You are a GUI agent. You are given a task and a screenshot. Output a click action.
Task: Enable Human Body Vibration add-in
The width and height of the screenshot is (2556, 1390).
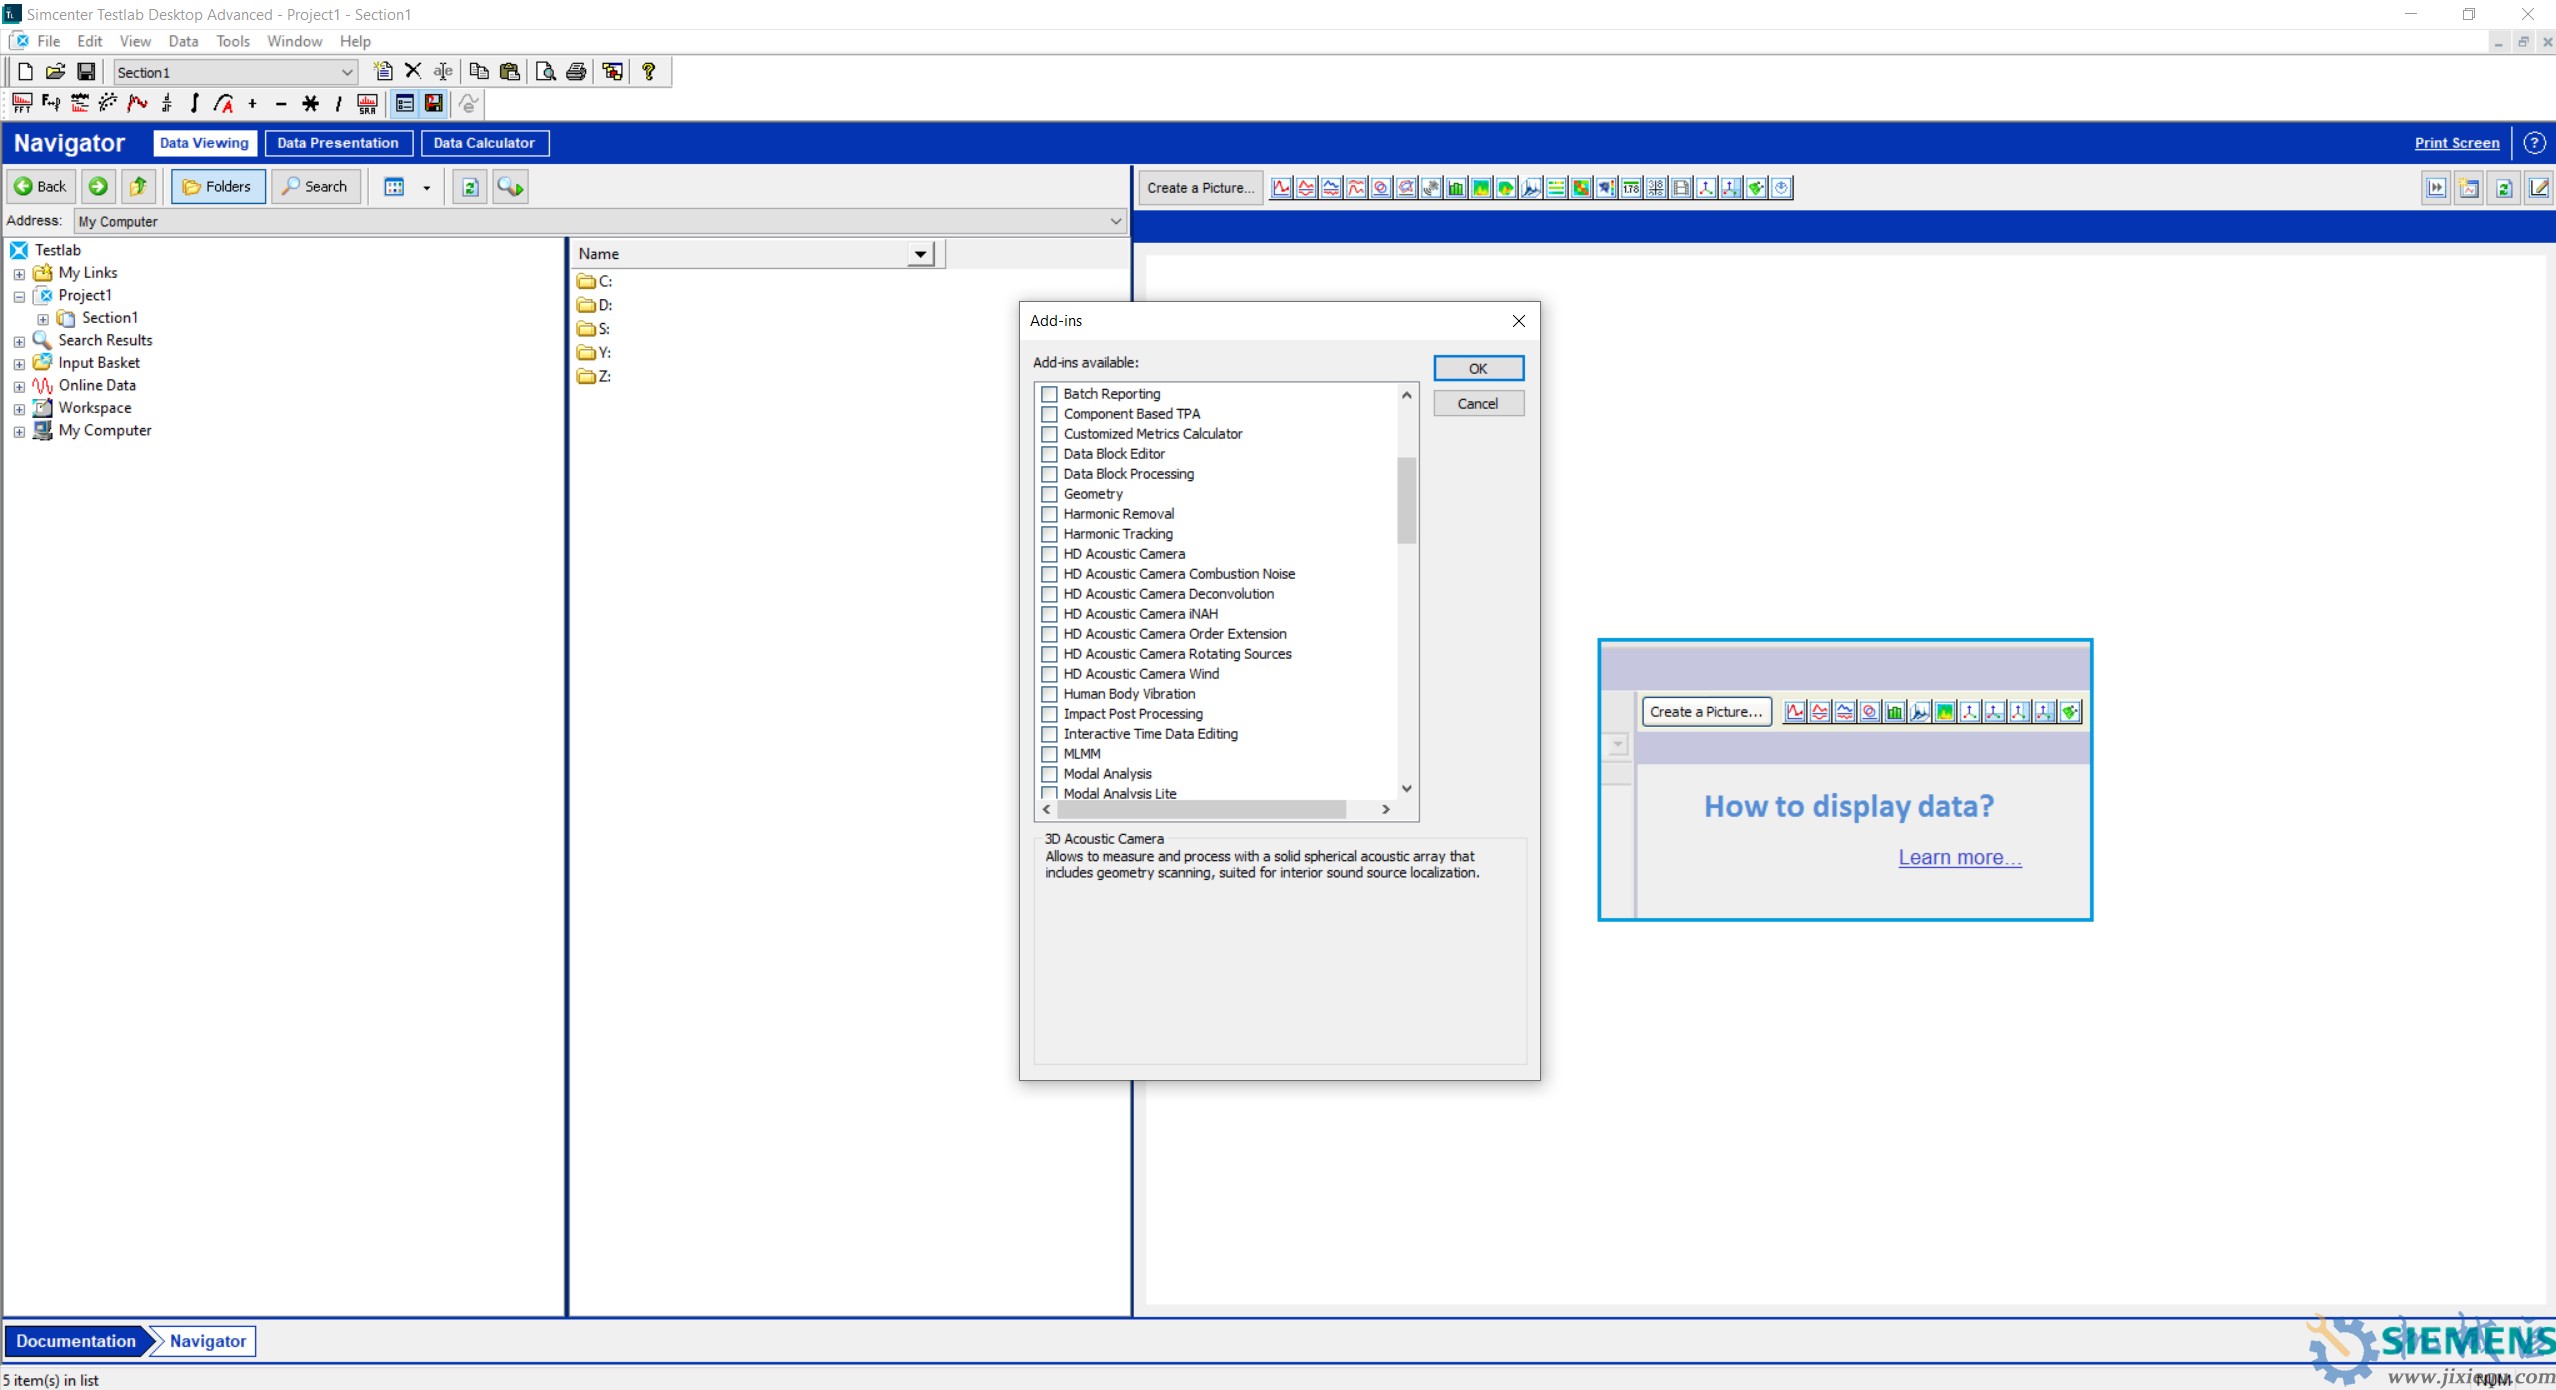pyautogui.click(x=1049, y=694)
